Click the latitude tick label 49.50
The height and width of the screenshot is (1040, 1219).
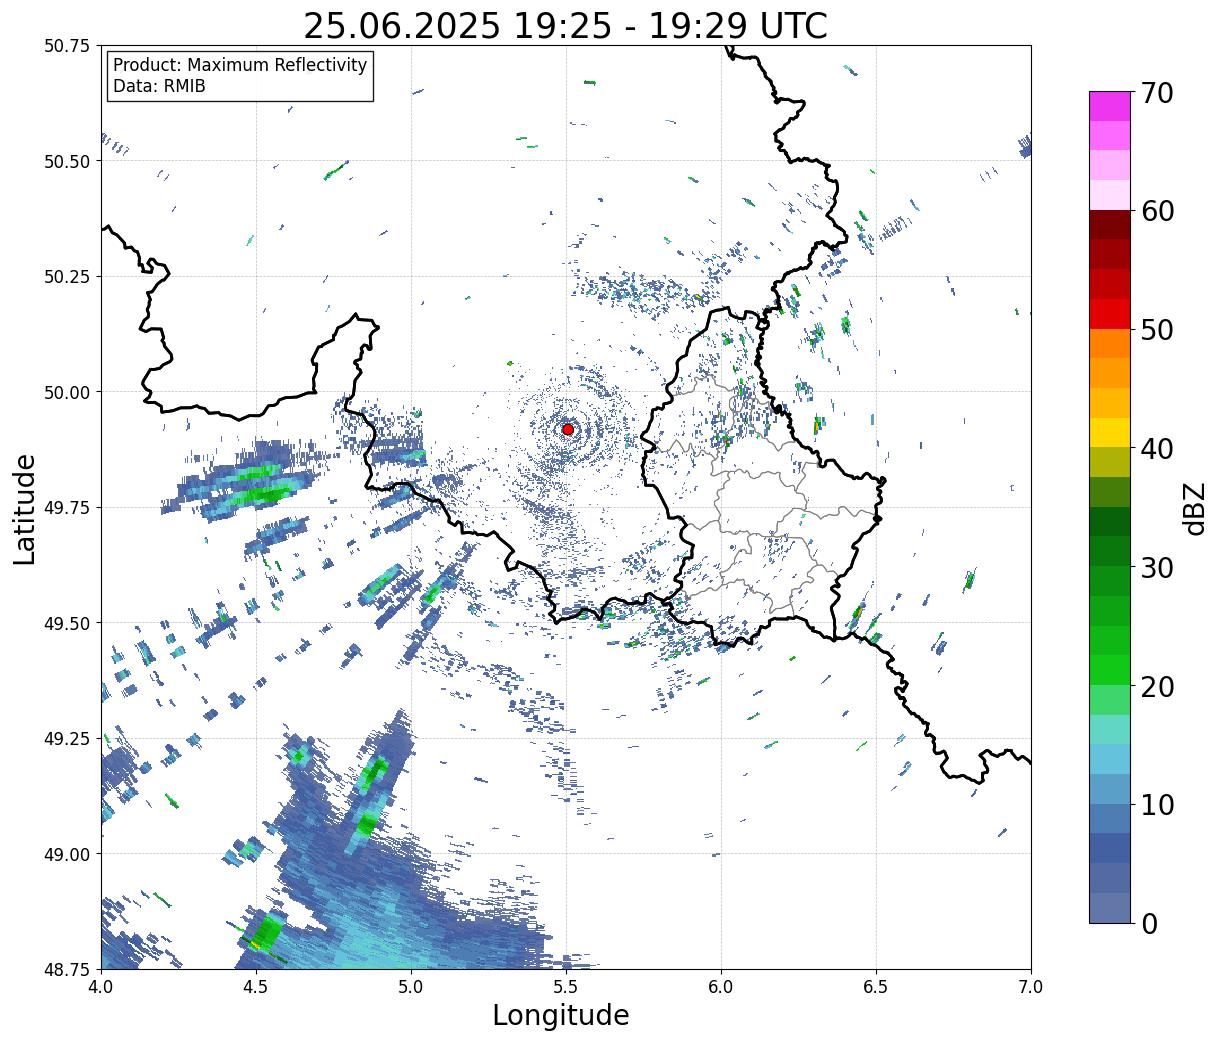click(67, 623)
